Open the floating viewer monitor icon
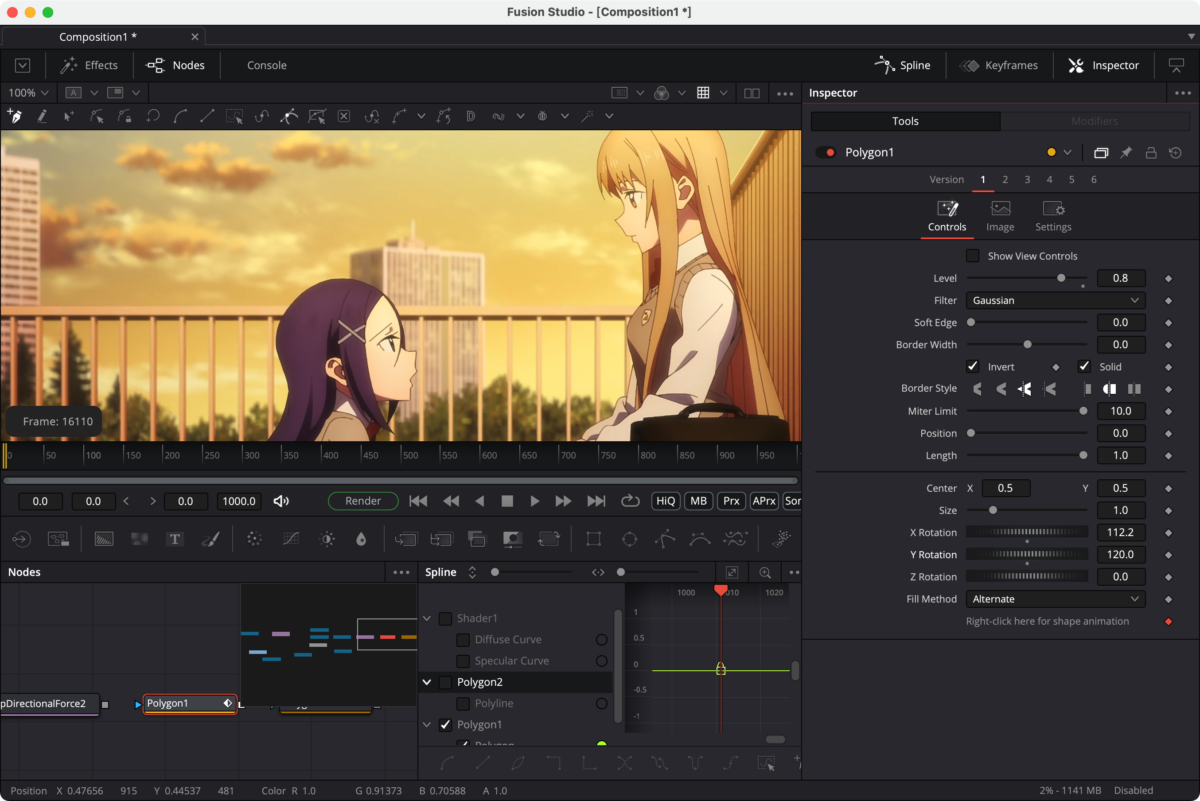 tap(1176, 65)
